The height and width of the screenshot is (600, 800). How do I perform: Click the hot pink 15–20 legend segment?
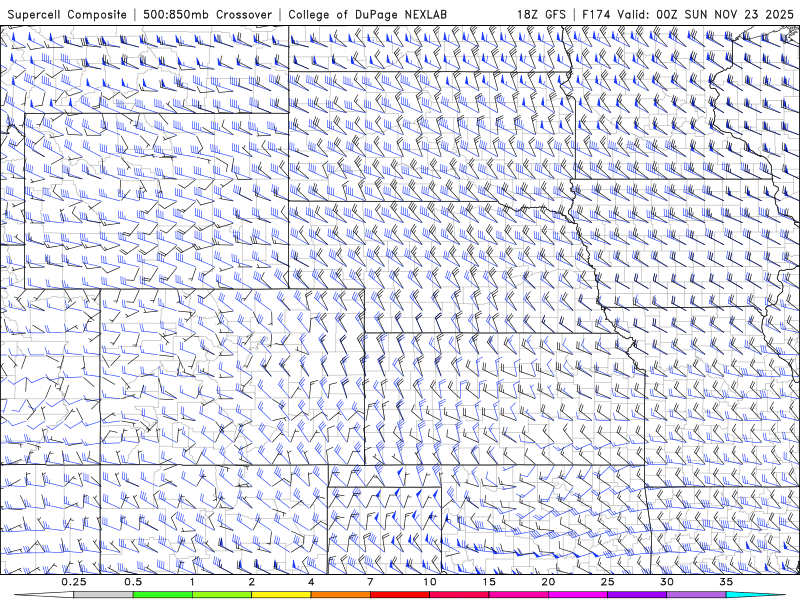click(518, 595)
